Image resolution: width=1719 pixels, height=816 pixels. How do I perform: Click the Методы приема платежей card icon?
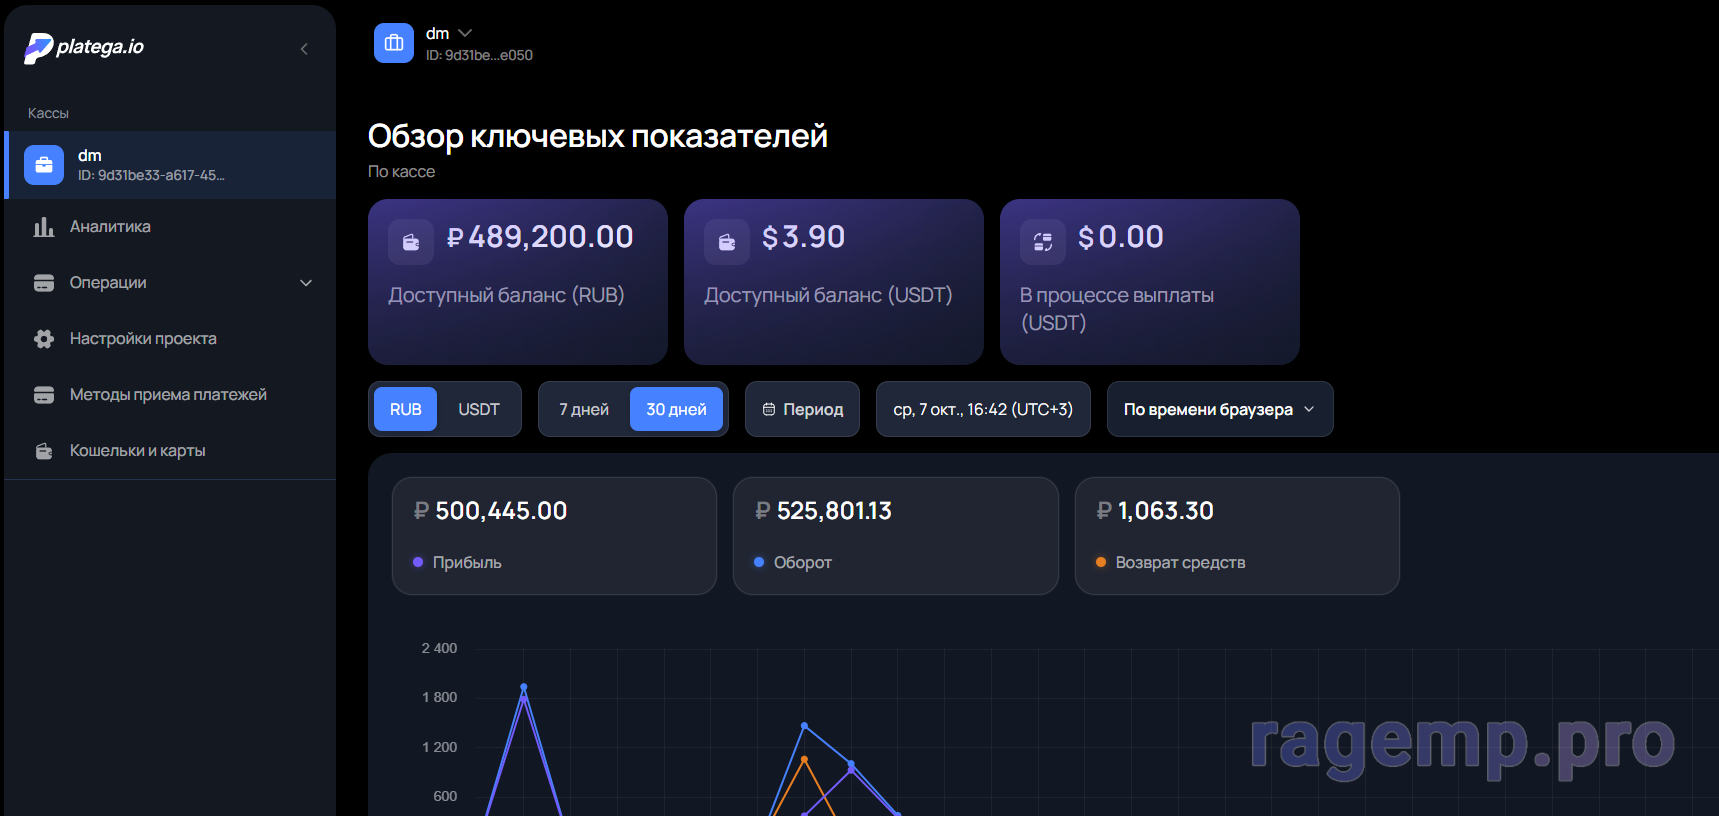tap(44, 395)
